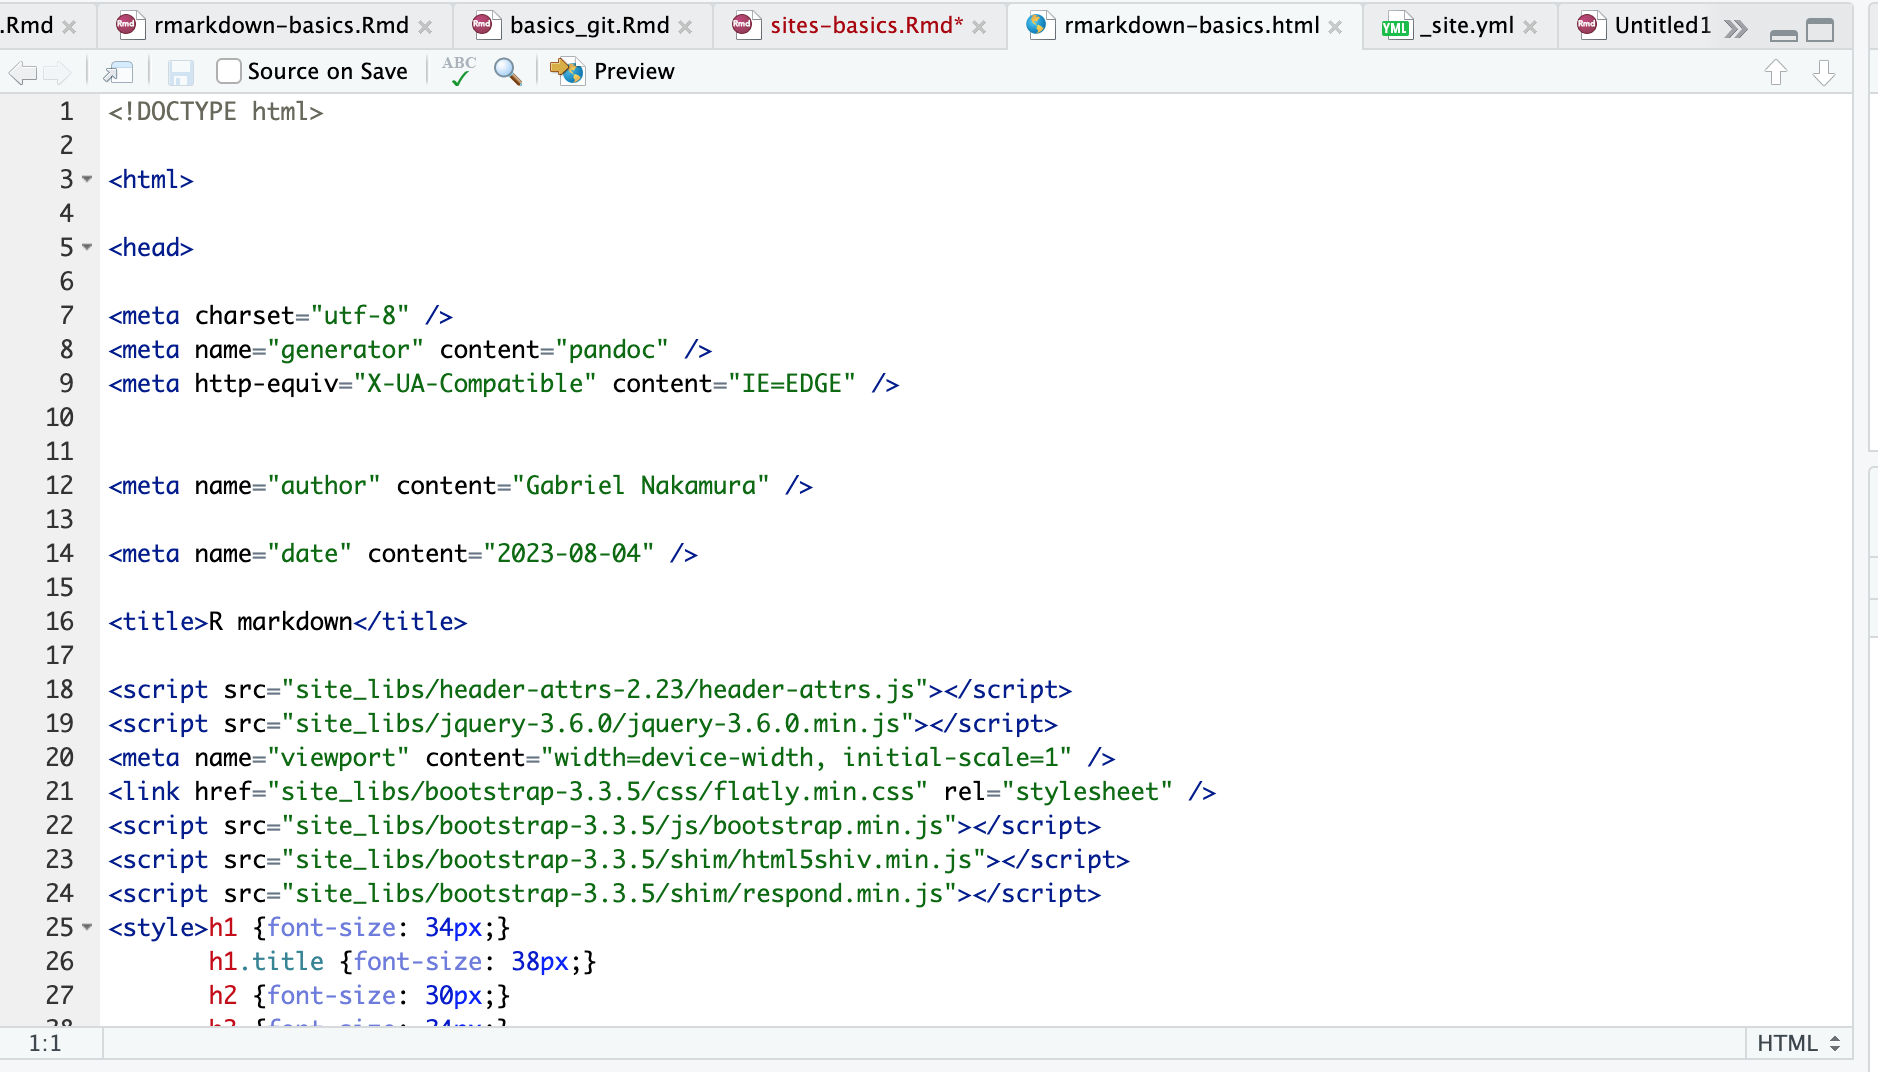Close basics_git.Rmd tab

tap(685, 27)
